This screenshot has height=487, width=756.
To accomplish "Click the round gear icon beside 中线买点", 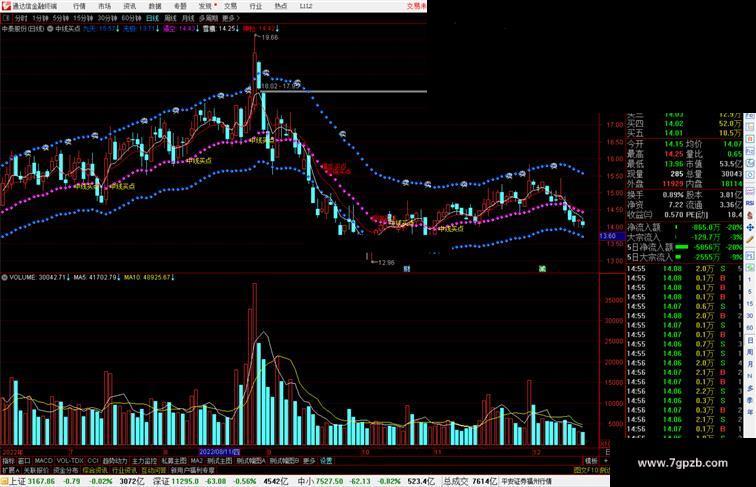I will 50,29.
